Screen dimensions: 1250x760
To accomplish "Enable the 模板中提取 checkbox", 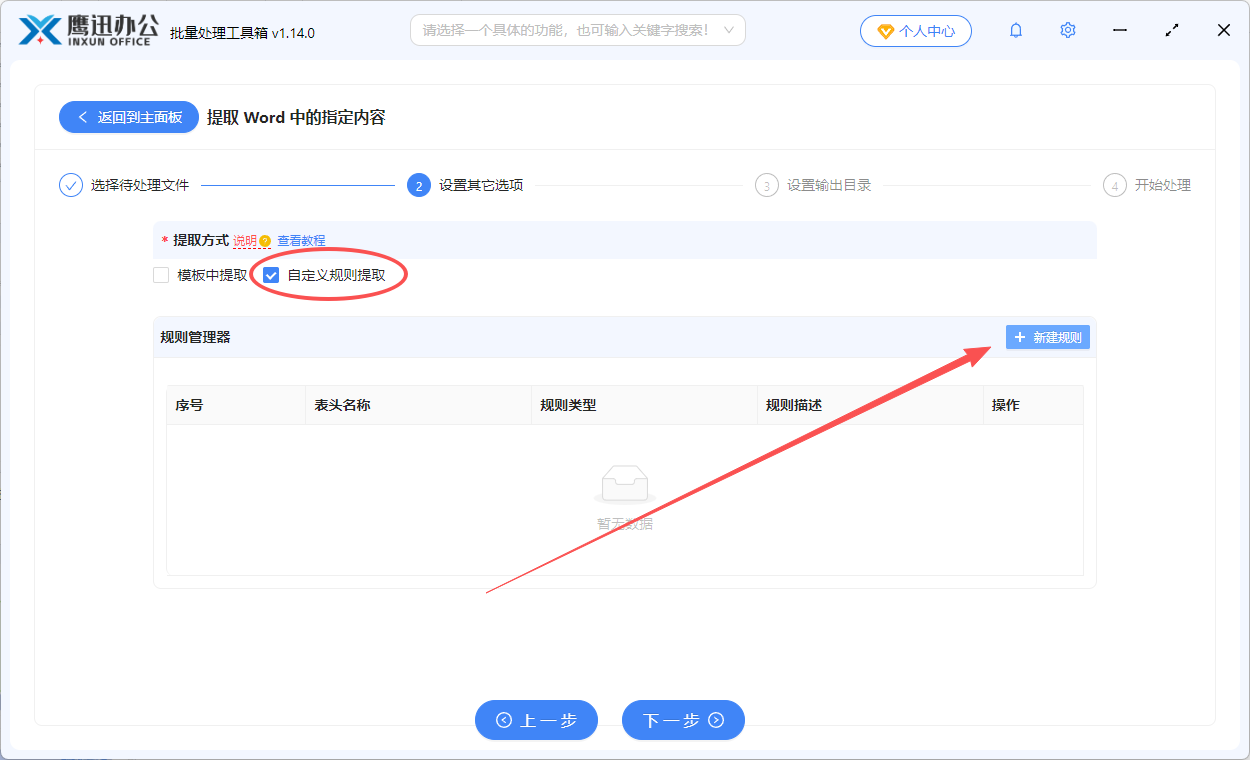I will click(x=161, y=274).
